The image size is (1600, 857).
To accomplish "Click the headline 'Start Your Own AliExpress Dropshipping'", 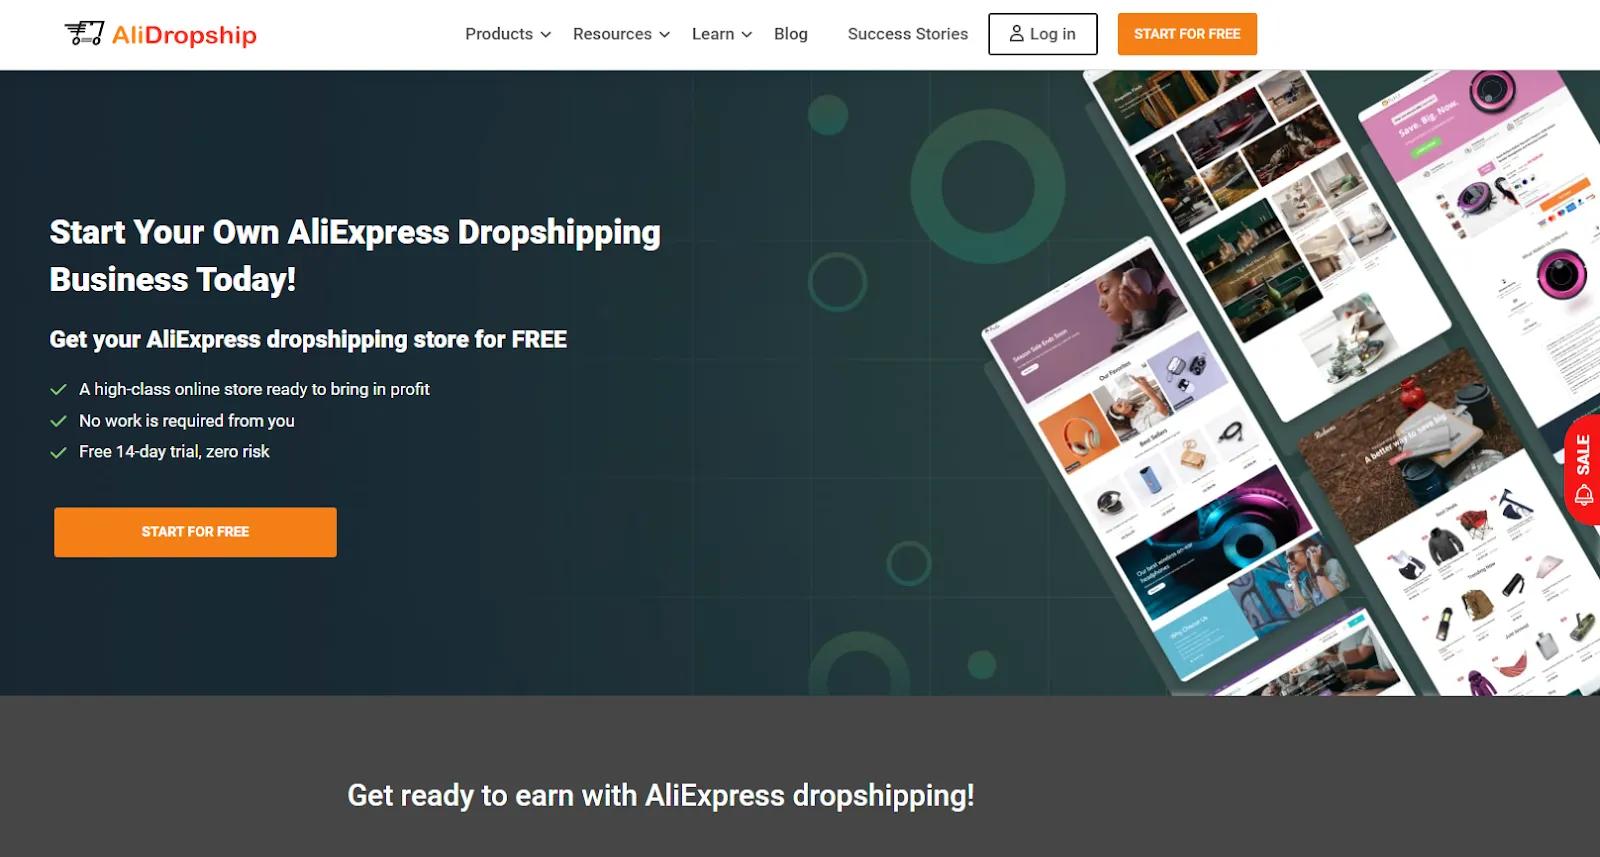I will (x=355, y=232).
